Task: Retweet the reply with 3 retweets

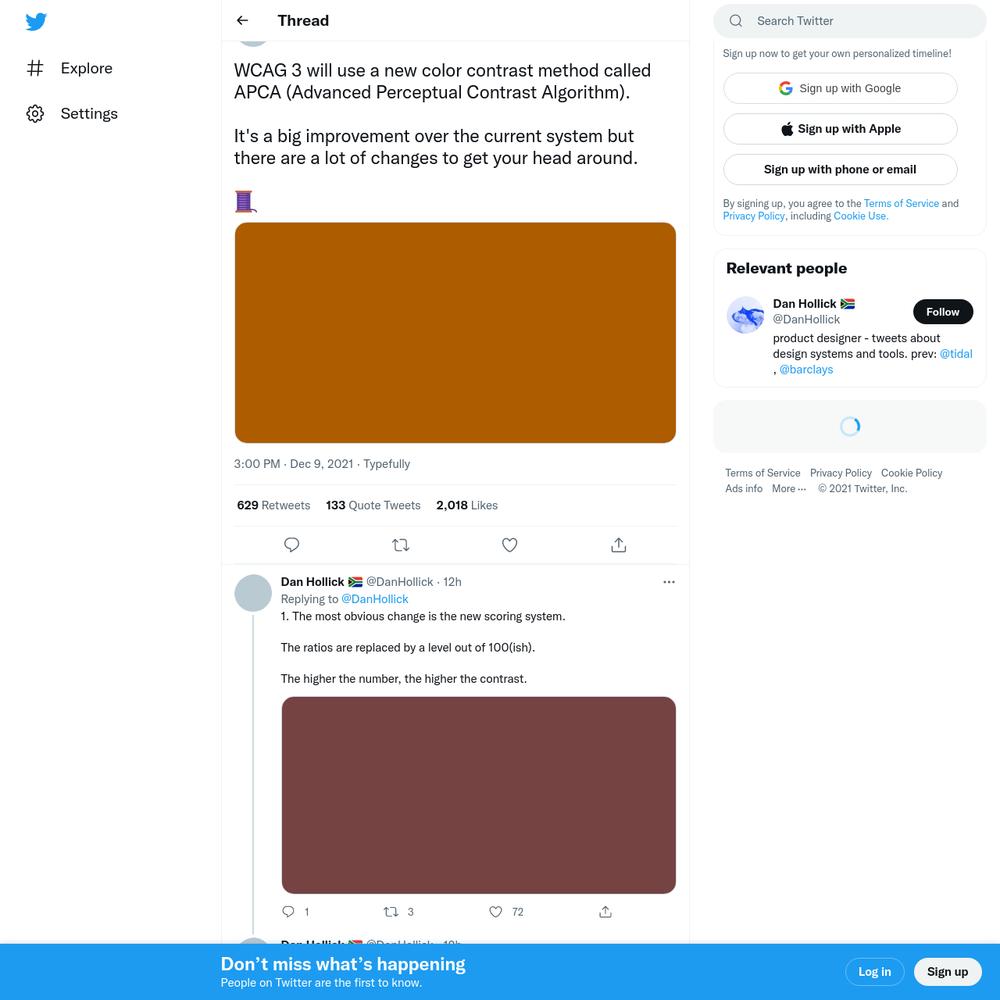Action: [x=399, y=911]
